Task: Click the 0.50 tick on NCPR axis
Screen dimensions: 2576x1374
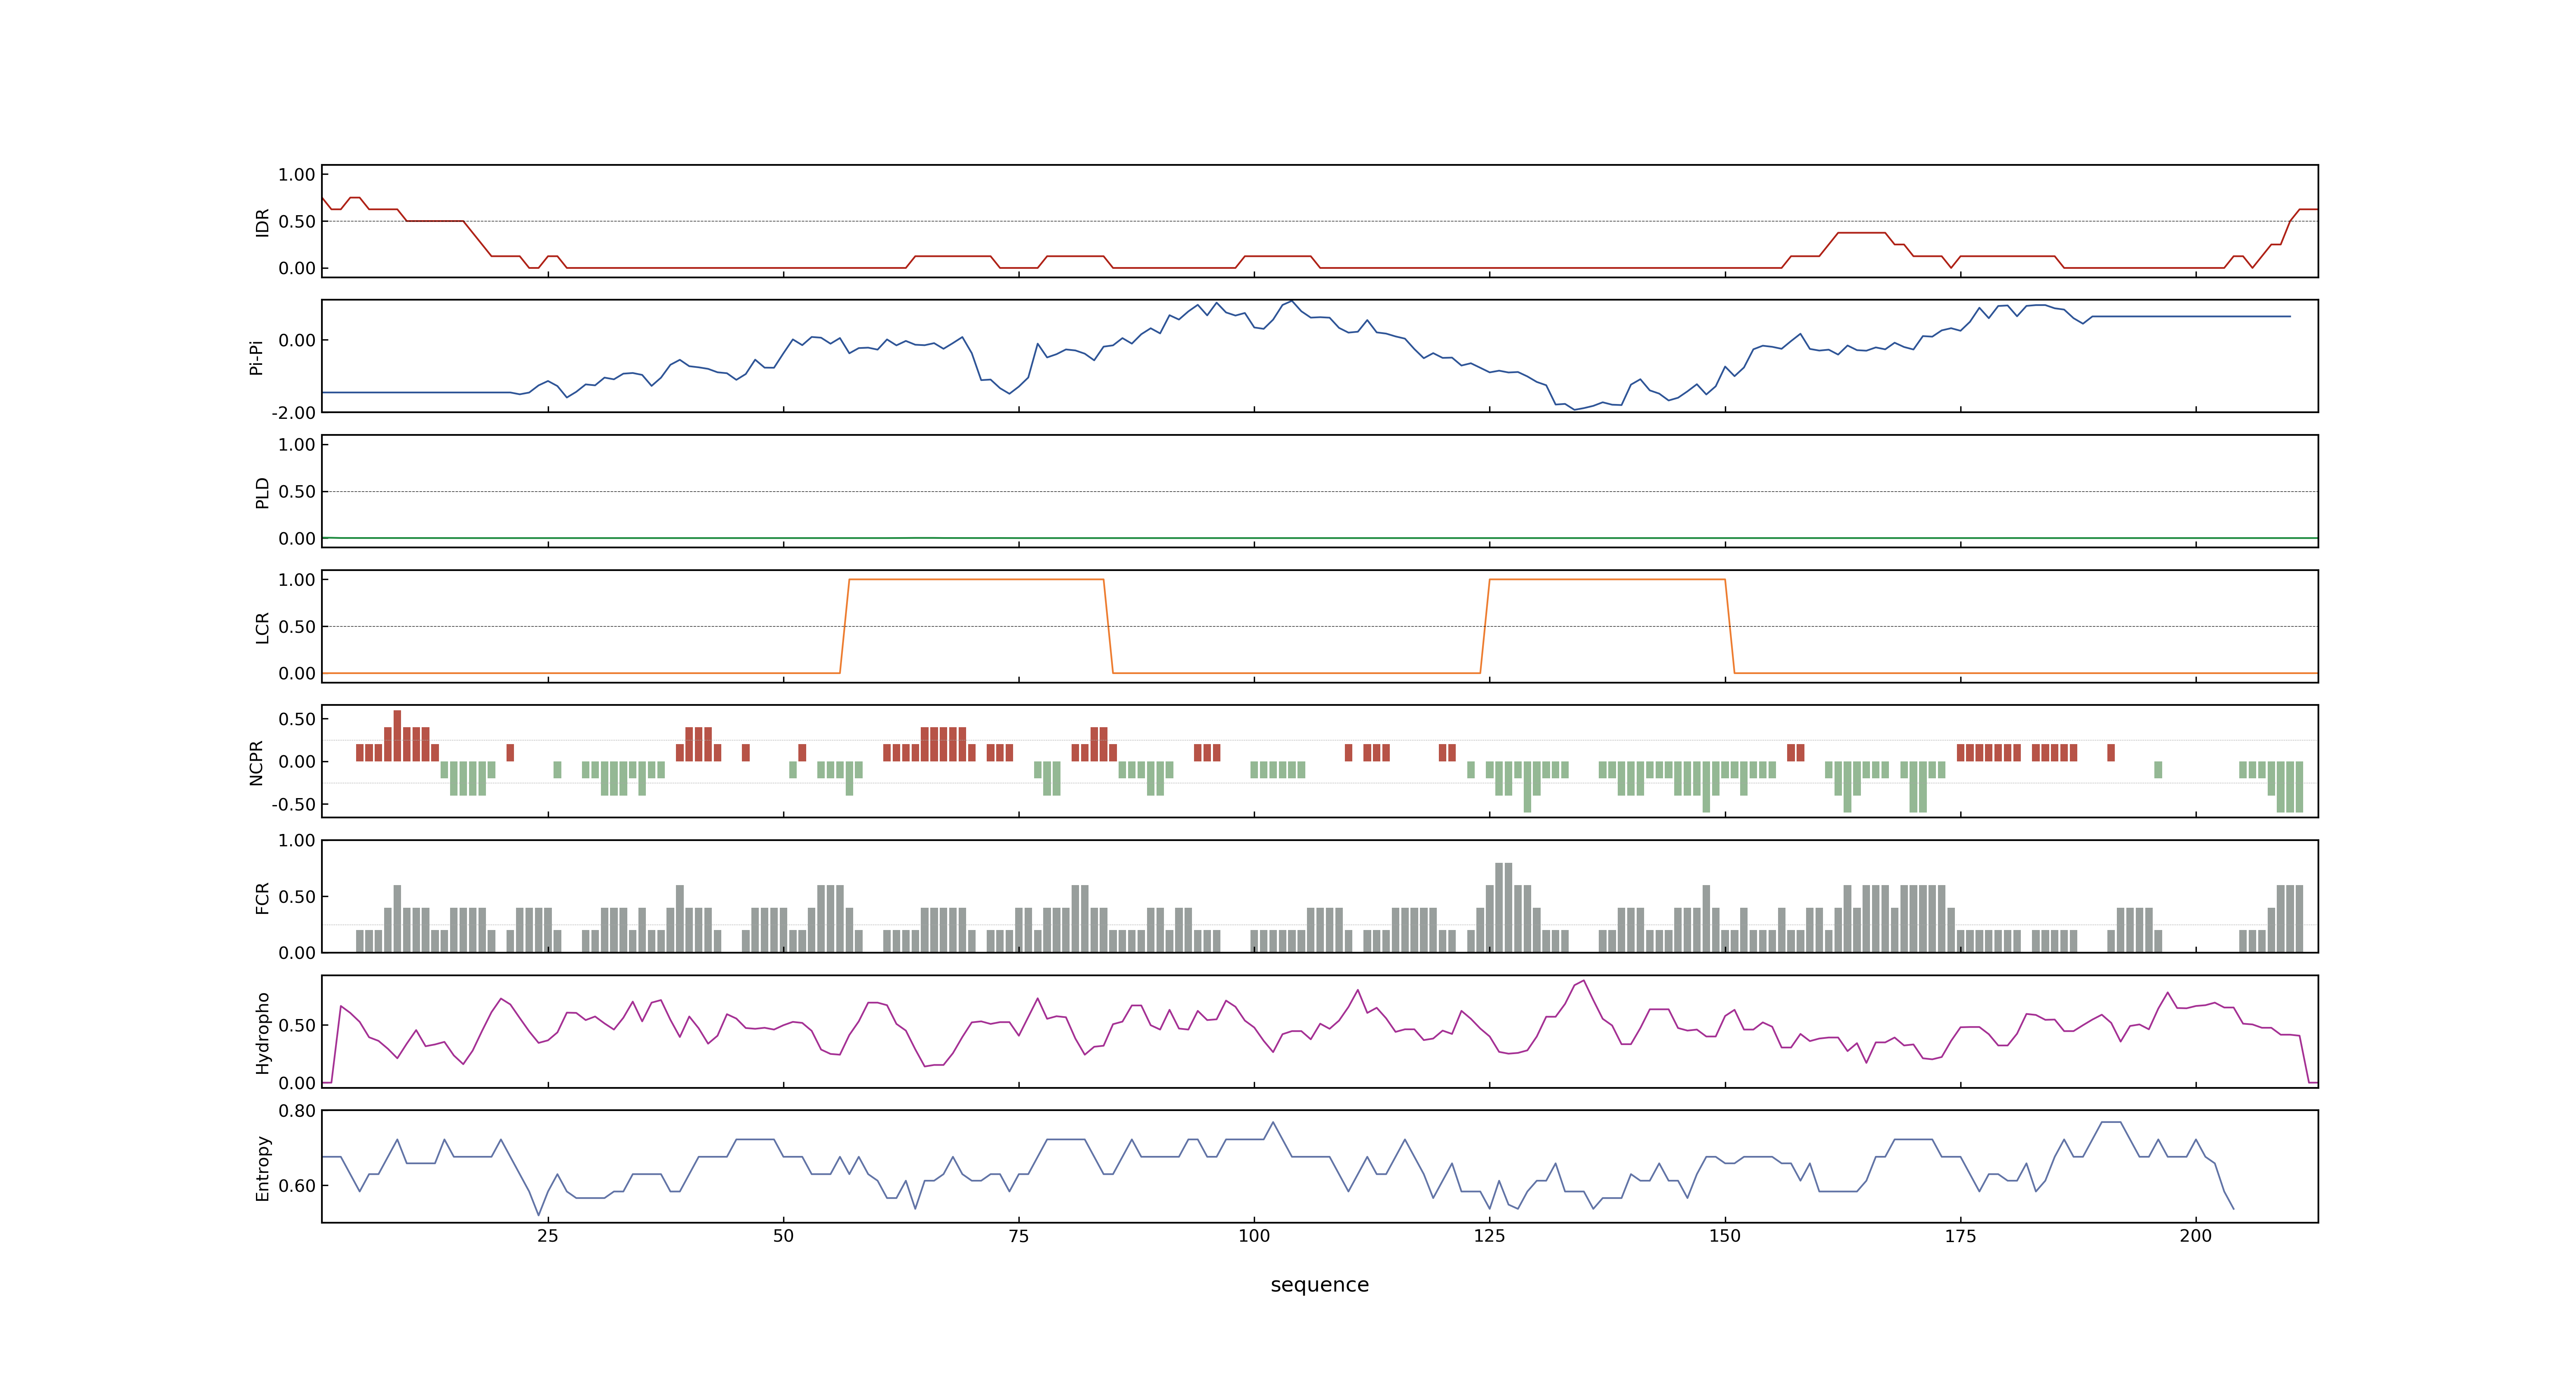Action: point(297,719)
